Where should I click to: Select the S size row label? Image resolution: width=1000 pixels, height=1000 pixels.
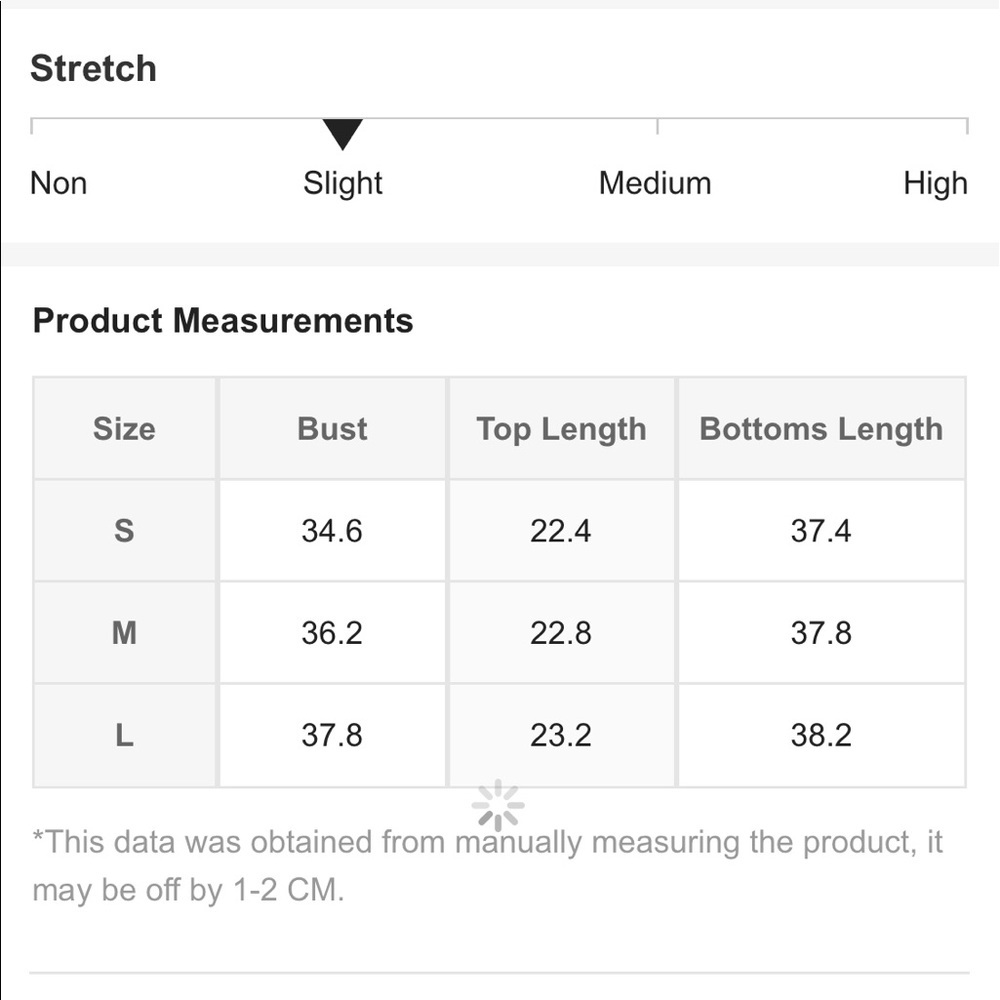(x=124, y=531)
